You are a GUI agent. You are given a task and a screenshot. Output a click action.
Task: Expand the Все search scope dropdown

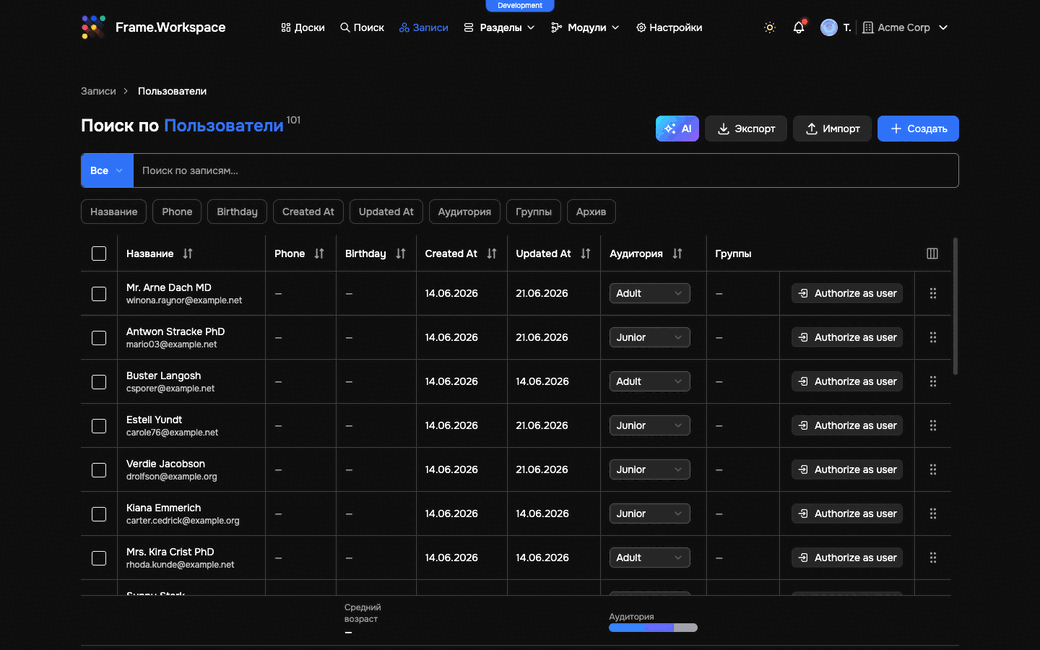[107, 170]
